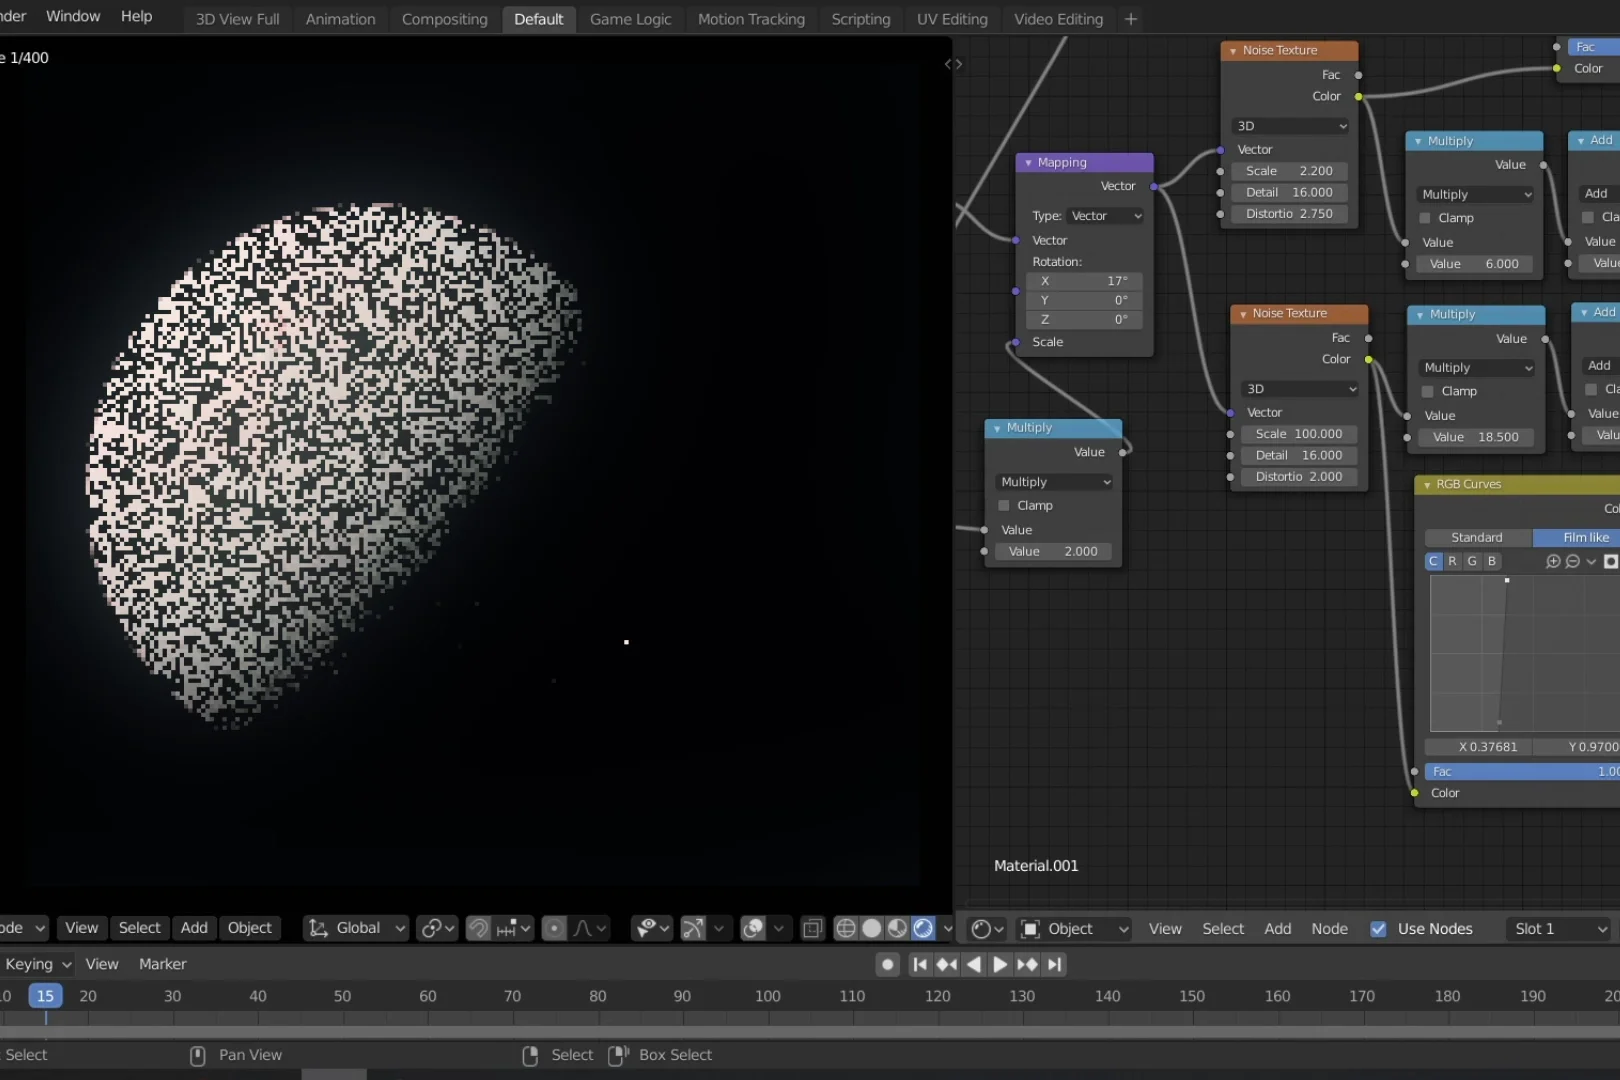Open the Slot 1 material slot dropdown
This screenshot has width=1620, height=1080.
pyautogui.click(x=1559, y=929)
